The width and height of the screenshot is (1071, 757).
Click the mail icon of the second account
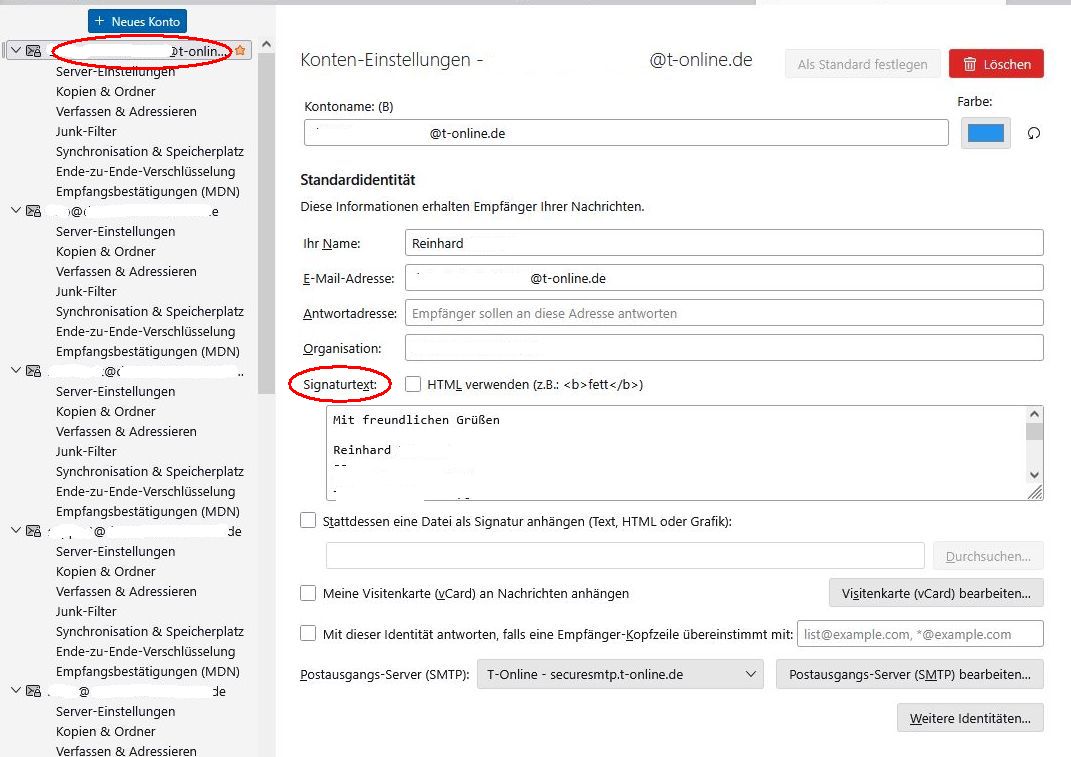point(33,210)
